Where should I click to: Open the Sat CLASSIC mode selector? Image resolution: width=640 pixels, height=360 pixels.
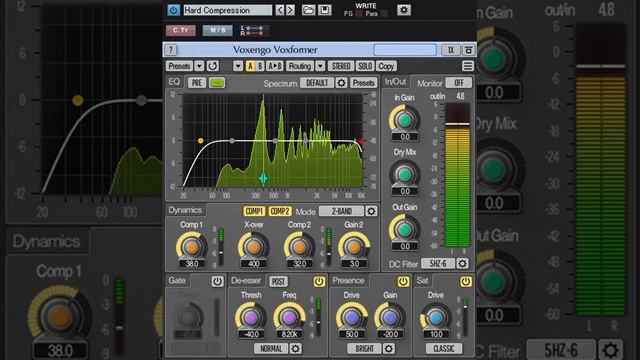[x=444, y=349]
